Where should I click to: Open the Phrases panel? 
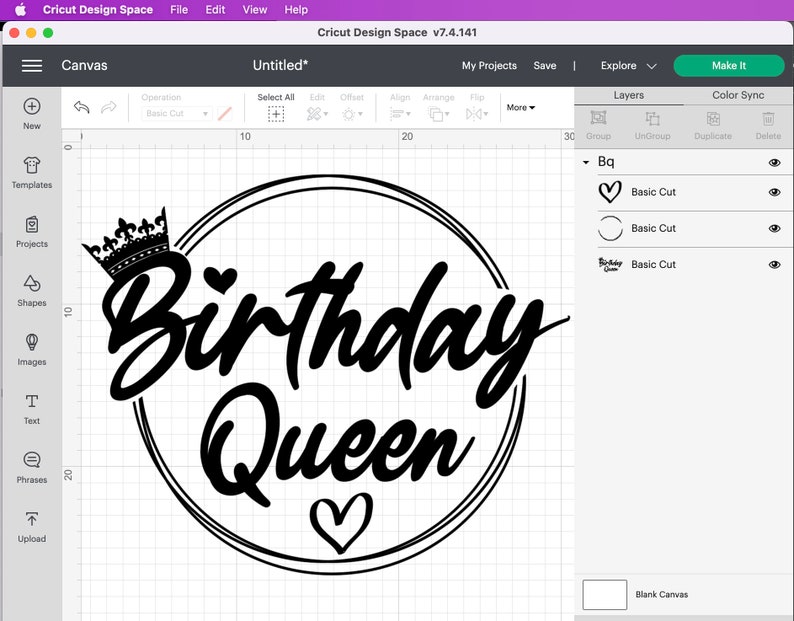(32, 468)
